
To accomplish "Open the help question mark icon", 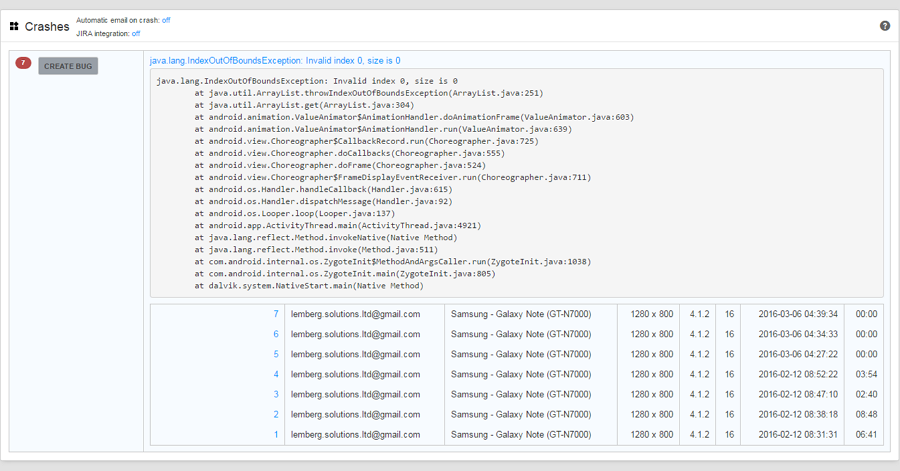I will pyautogui.click(x=885, y=26).
